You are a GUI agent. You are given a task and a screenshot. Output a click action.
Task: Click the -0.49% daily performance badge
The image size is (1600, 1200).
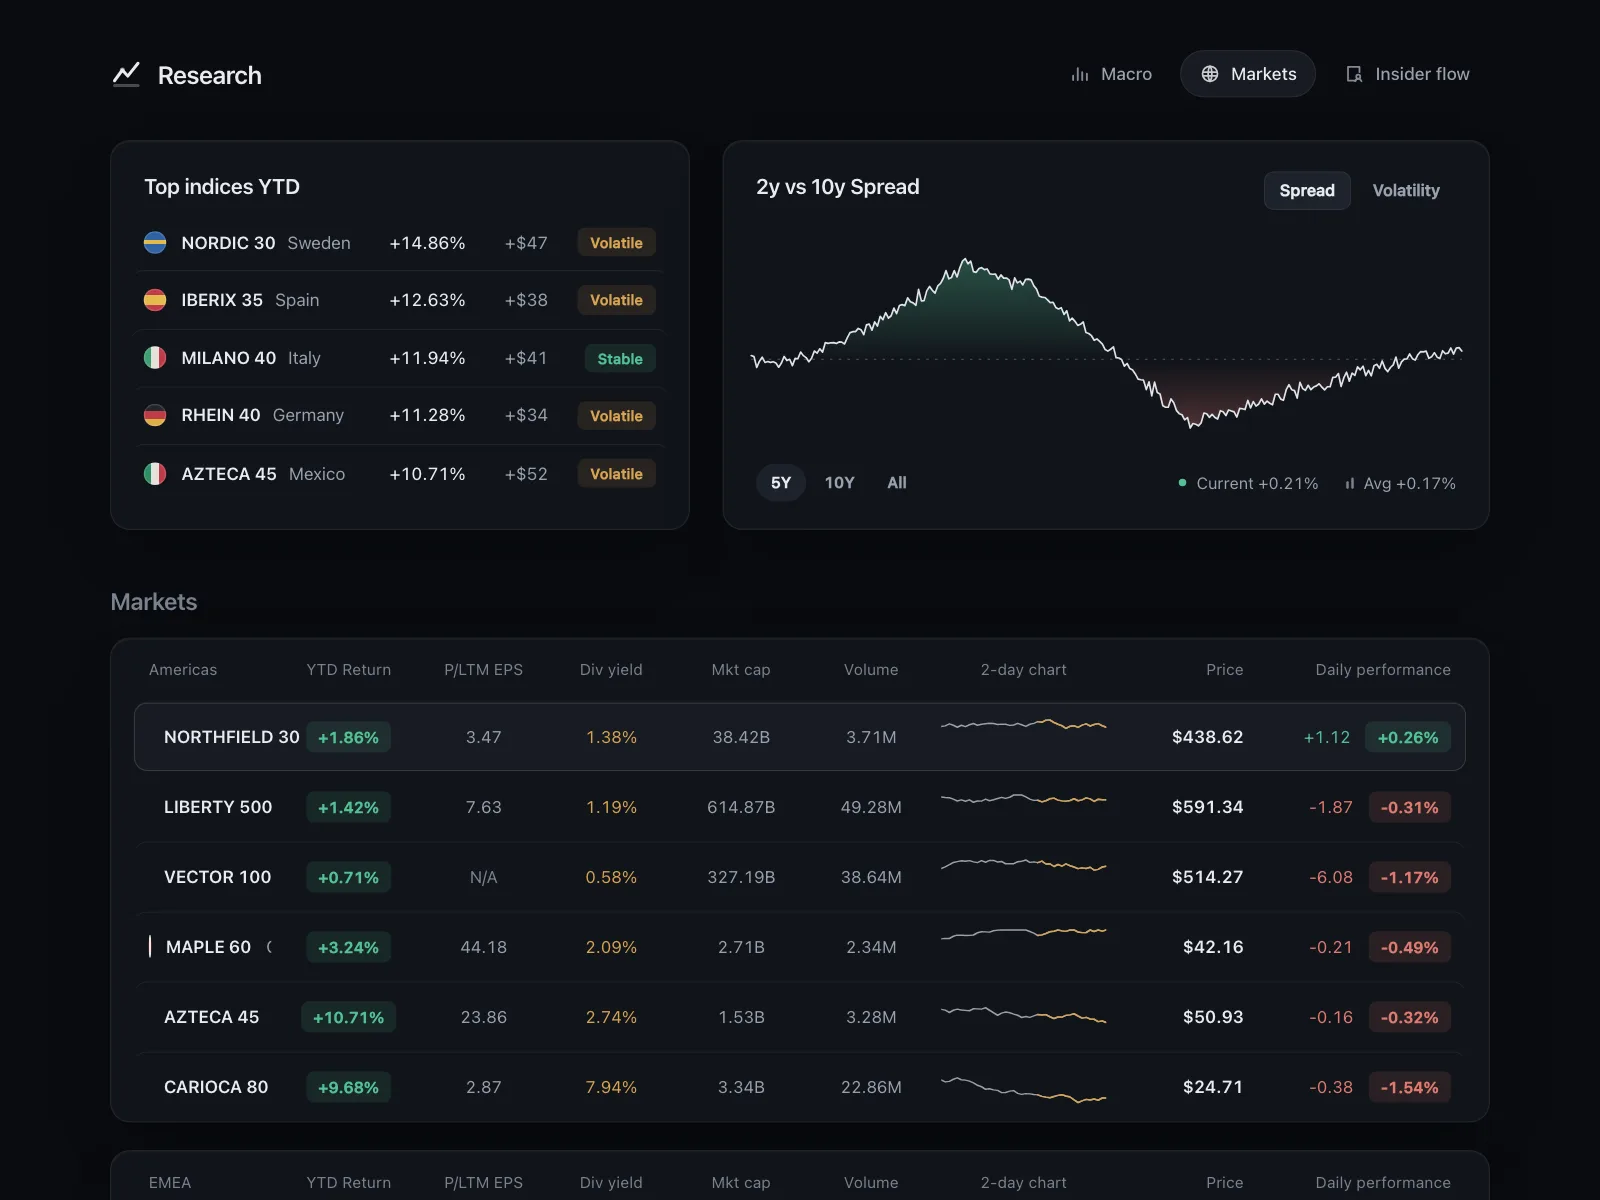pyautogui.click(x=1409, y=947)
